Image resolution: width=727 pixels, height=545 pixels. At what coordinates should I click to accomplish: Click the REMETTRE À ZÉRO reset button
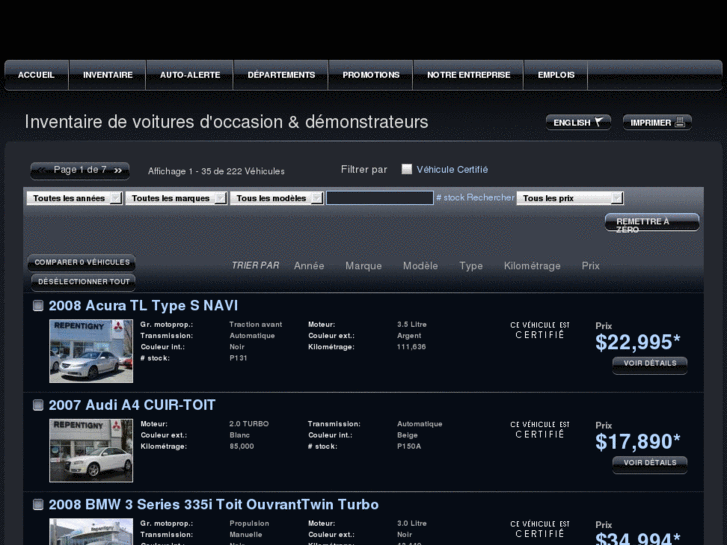[x=652, y=222]
